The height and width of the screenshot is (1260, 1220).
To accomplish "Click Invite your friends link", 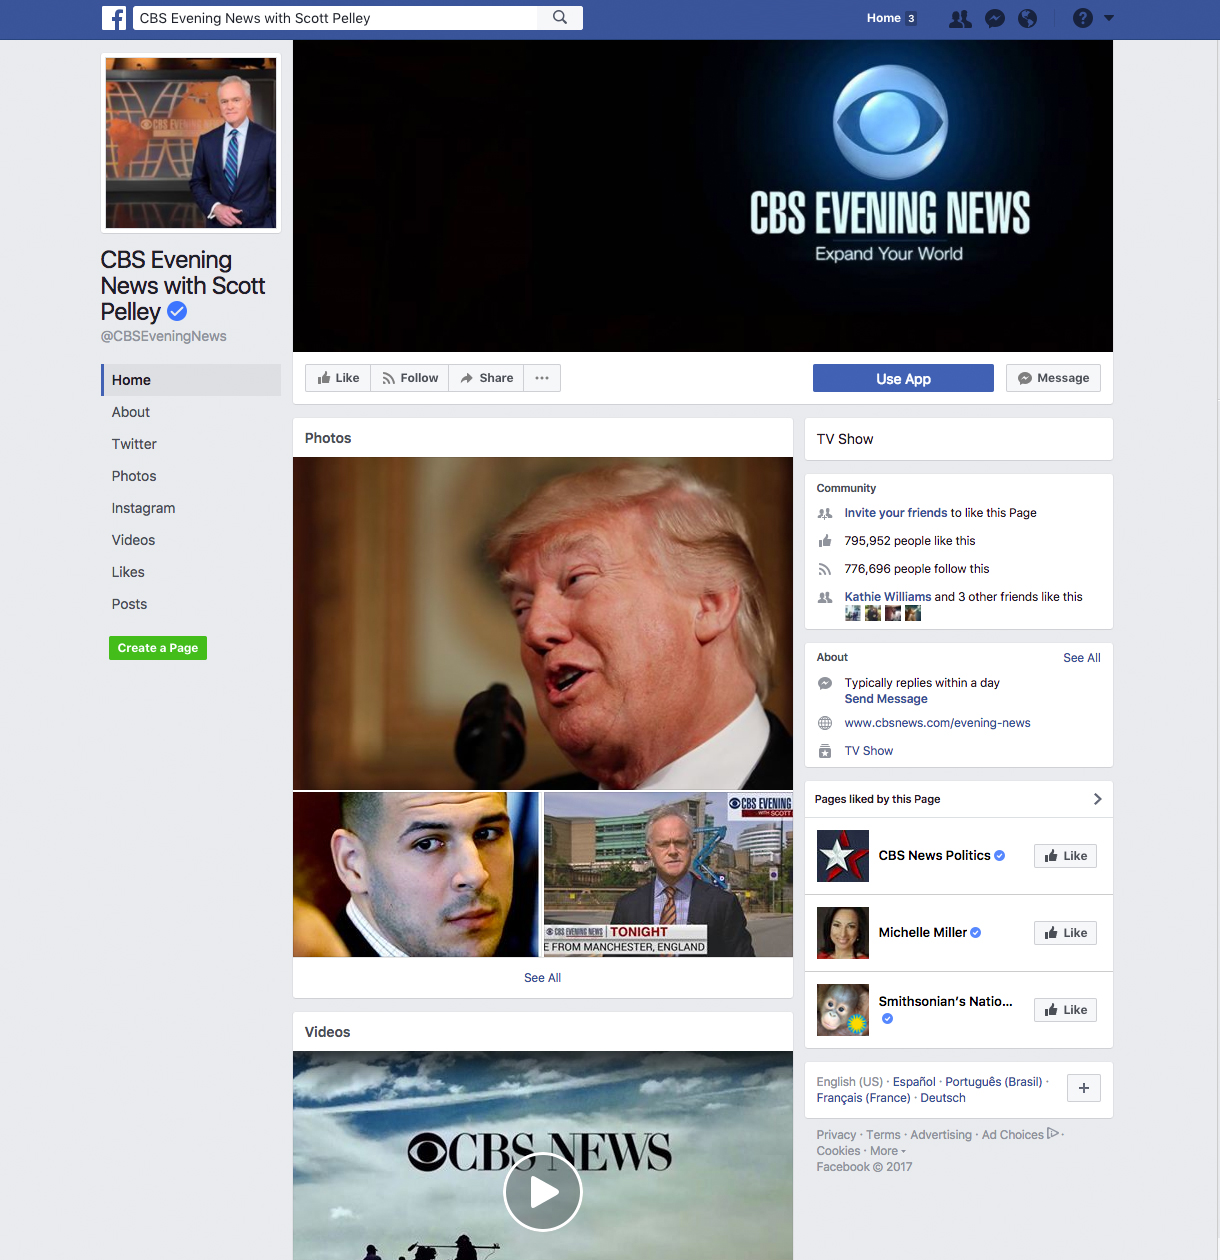I will [x=895, y=513].
